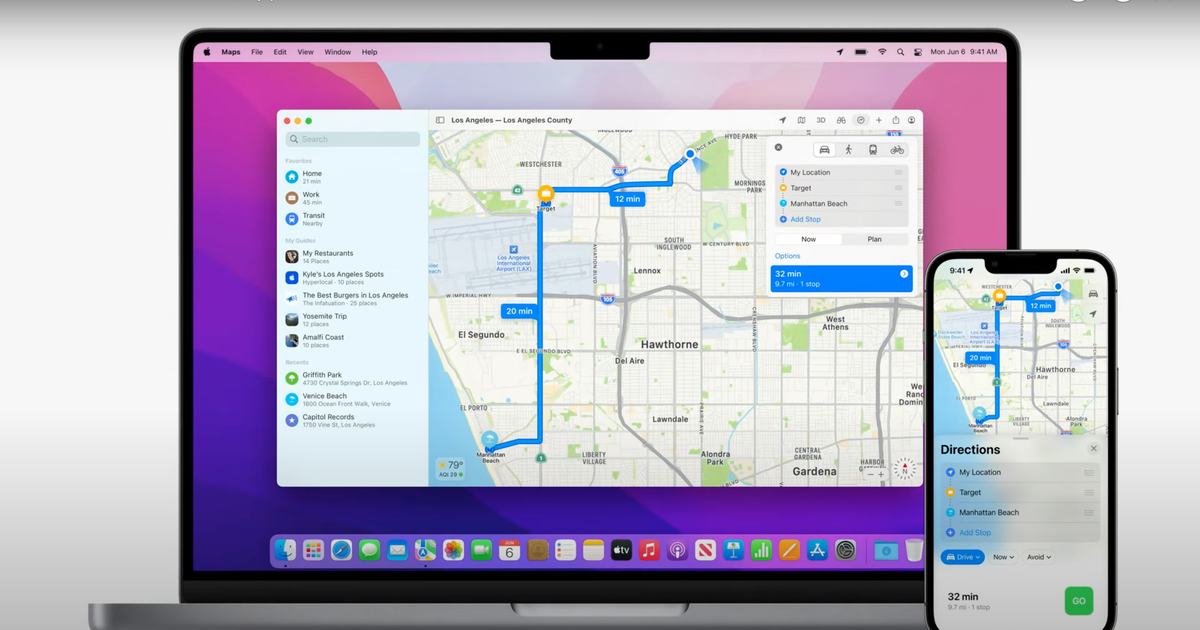Open the Help menu
1200x630 pixels.
pos(370,52)
